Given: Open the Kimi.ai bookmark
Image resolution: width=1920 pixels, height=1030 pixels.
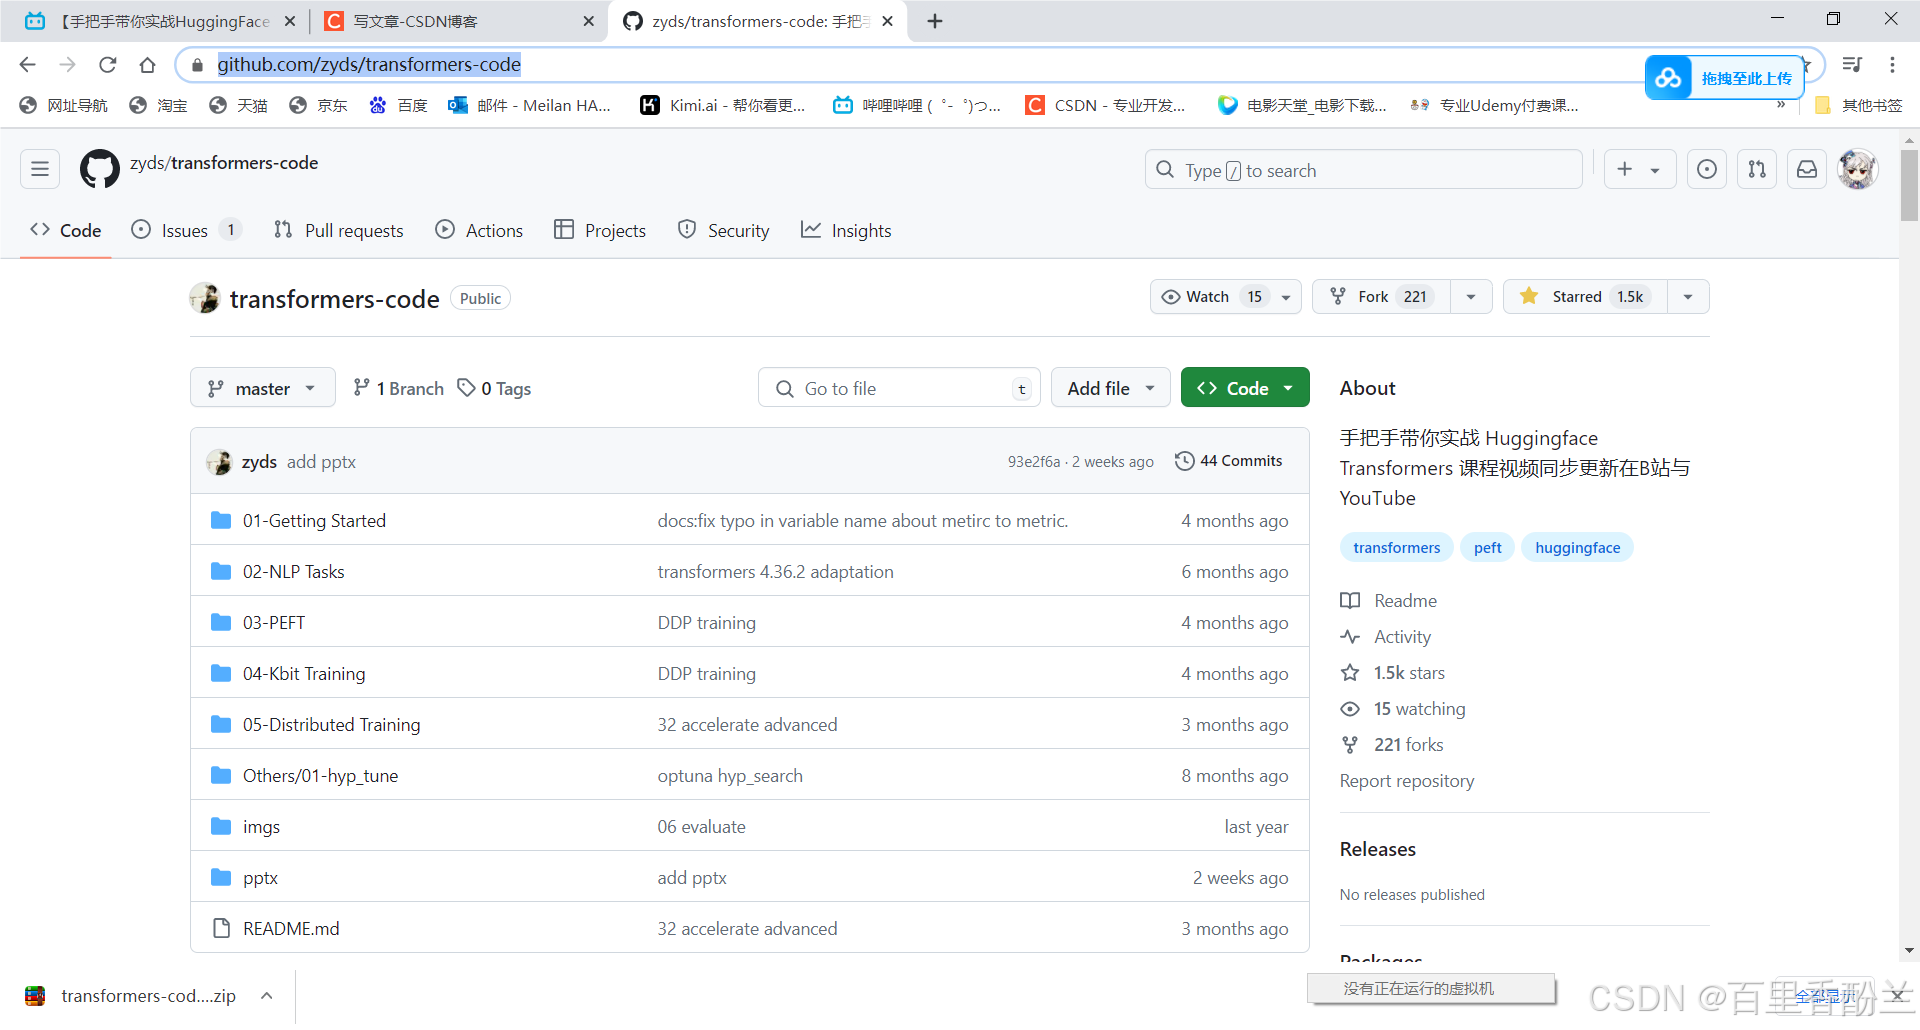Looking at the screenshot, I should point(722,105).
